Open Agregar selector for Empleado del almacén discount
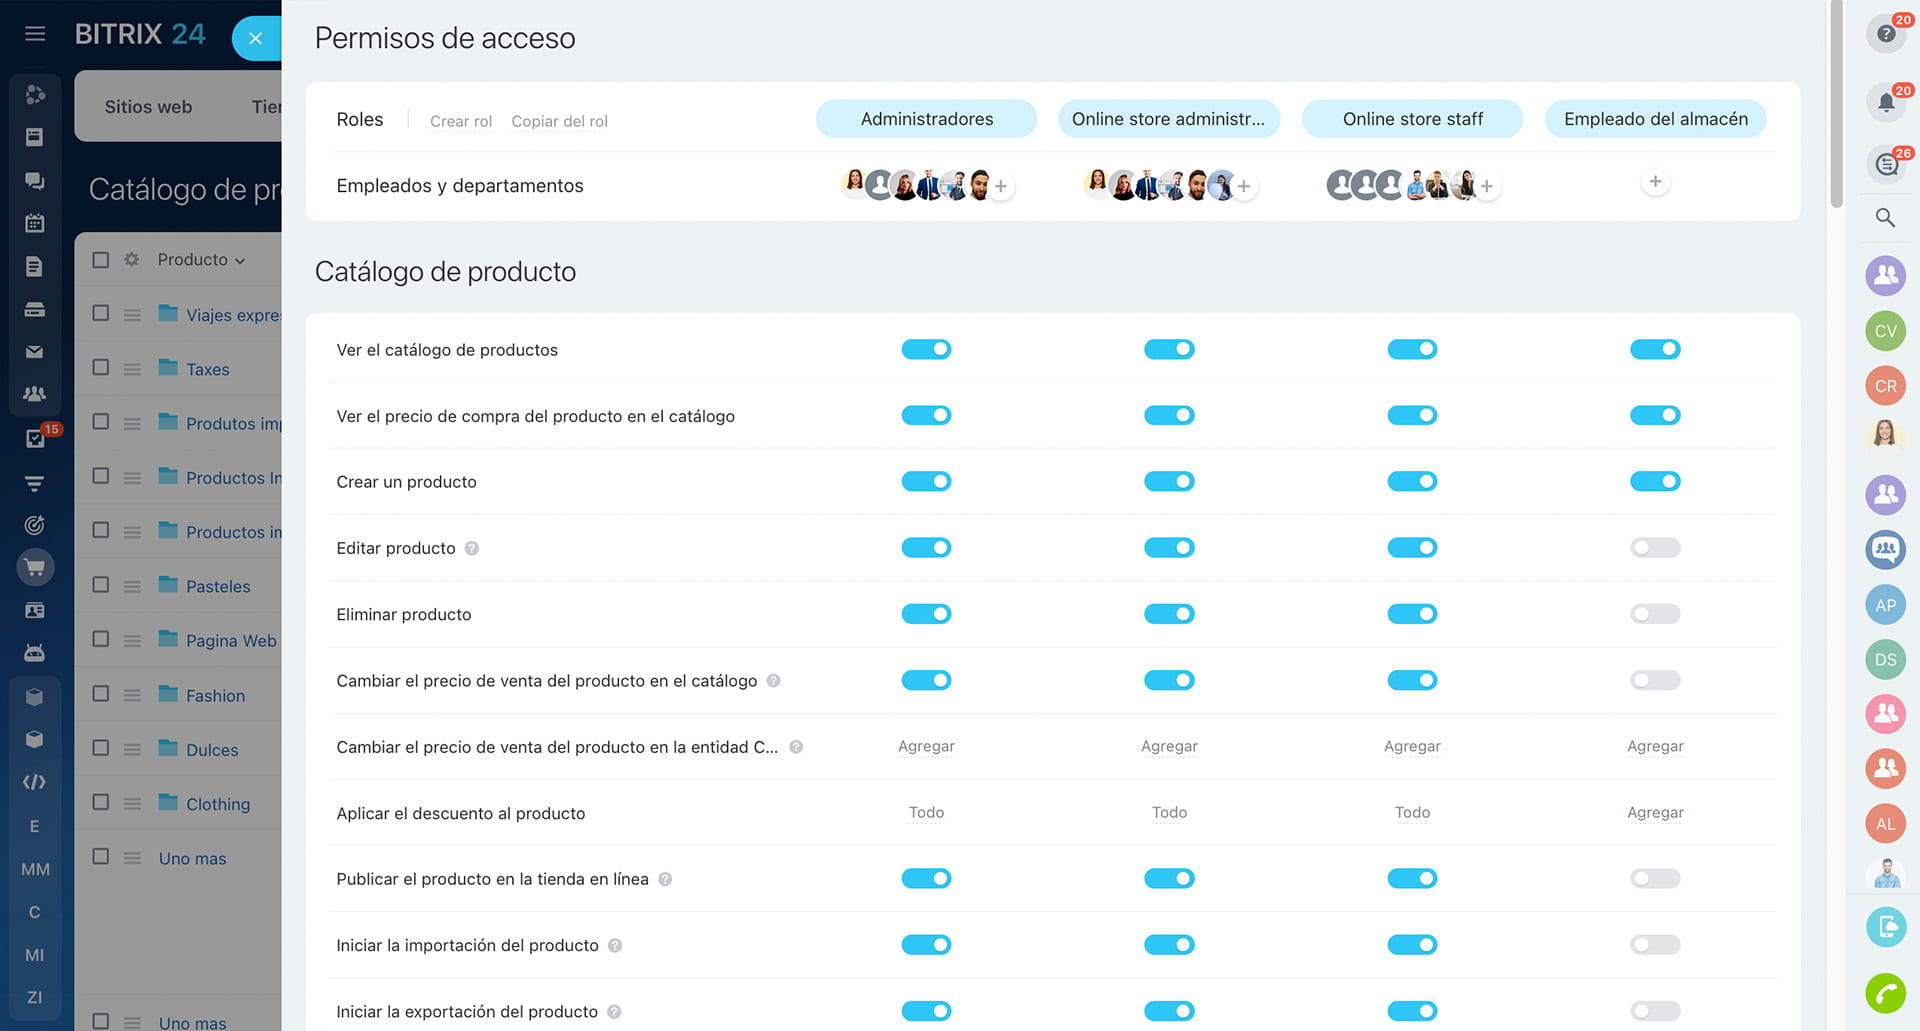 tap(1655, 813)
